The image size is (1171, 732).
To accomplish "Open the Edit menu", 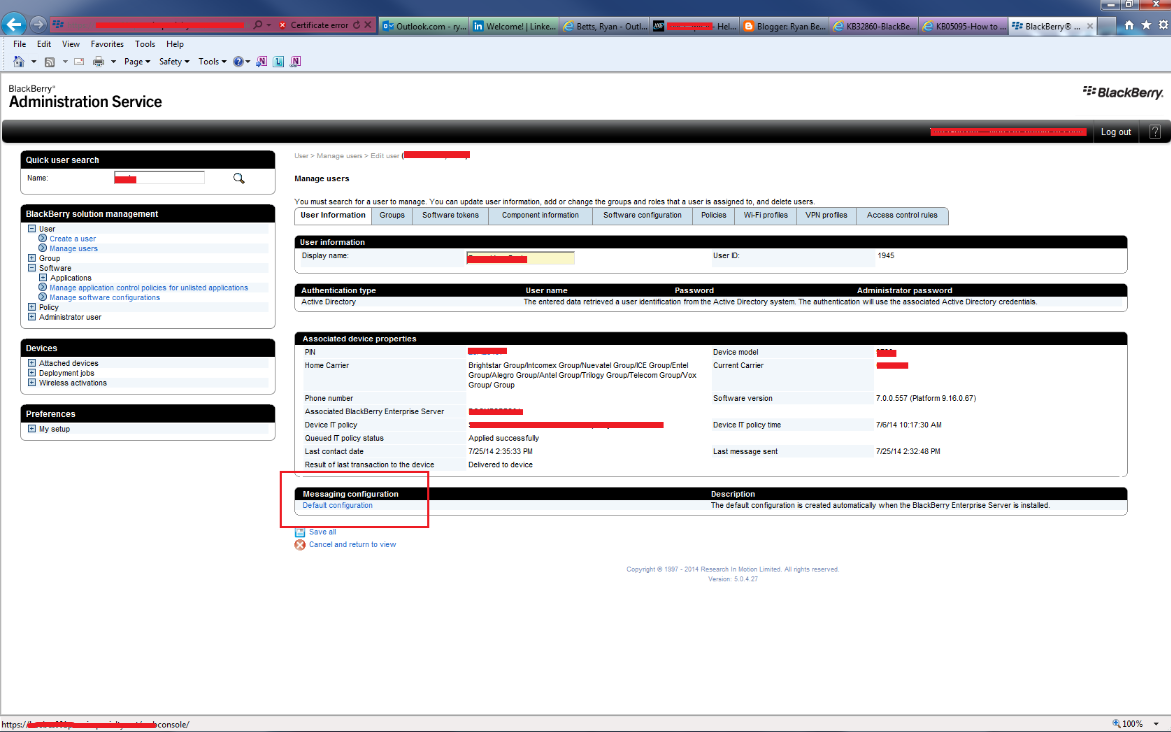I will [44, 44].
